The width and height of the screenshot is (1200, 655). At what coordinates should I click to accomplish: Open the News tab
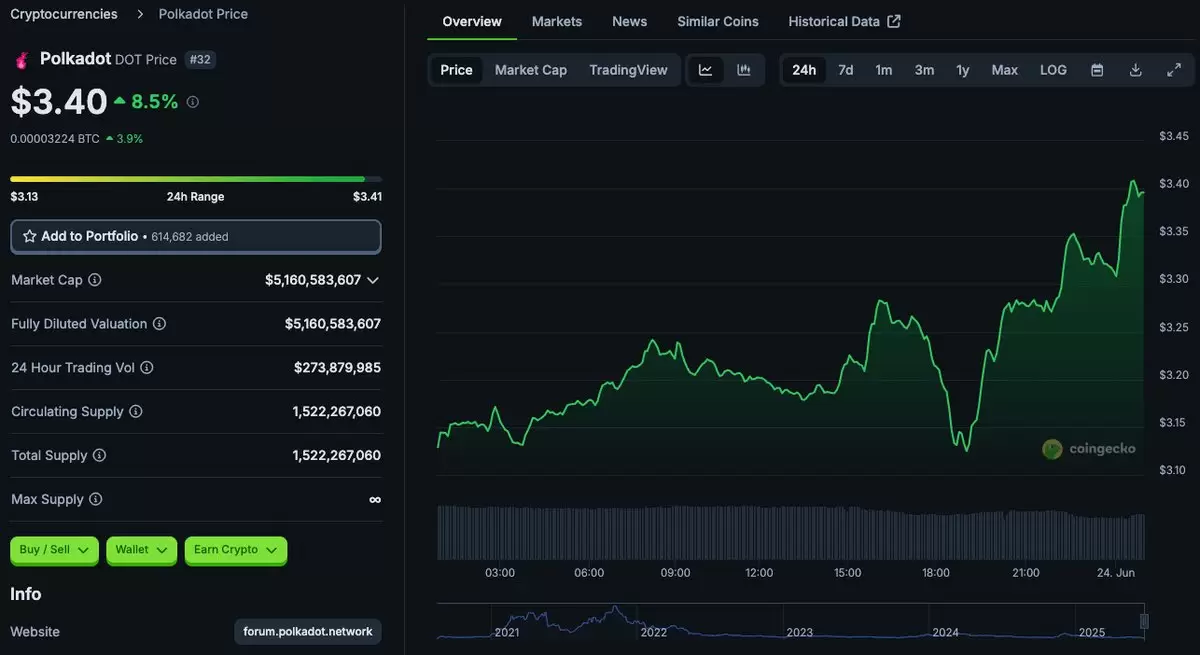click(x=630, y=21)
